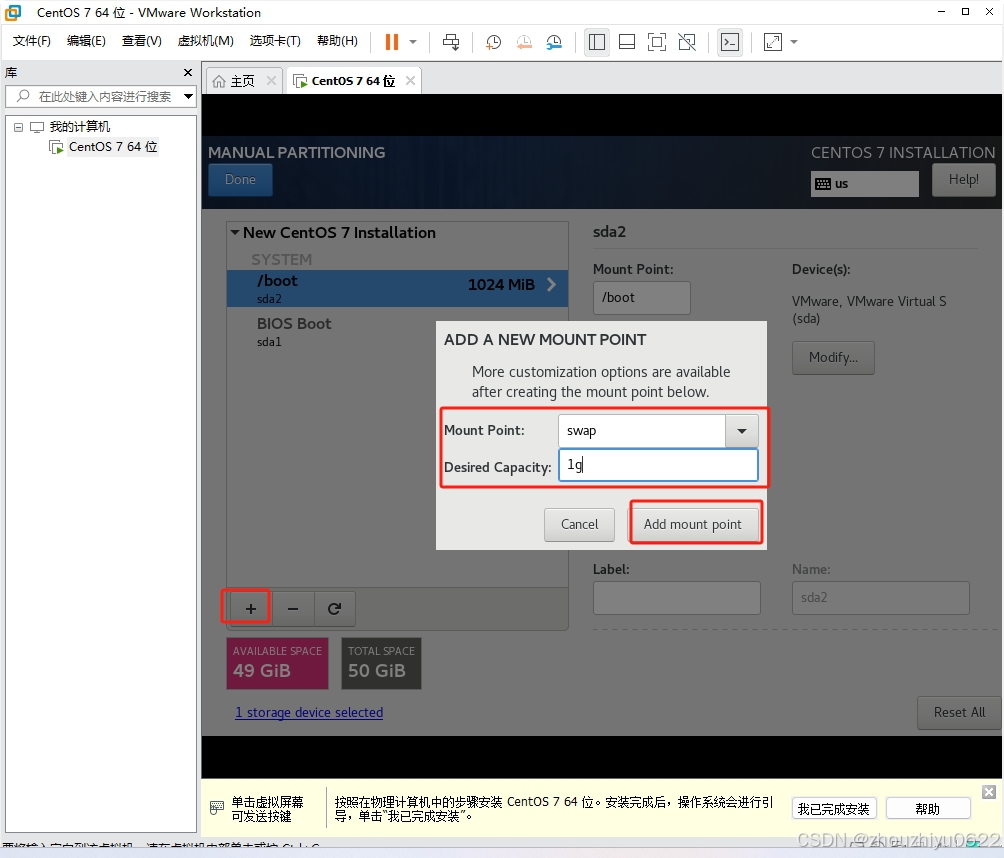Viewport: 1004px width, 858px height.
Task: Collapse 我的计算机 tree node
Action: pos(19,127)
